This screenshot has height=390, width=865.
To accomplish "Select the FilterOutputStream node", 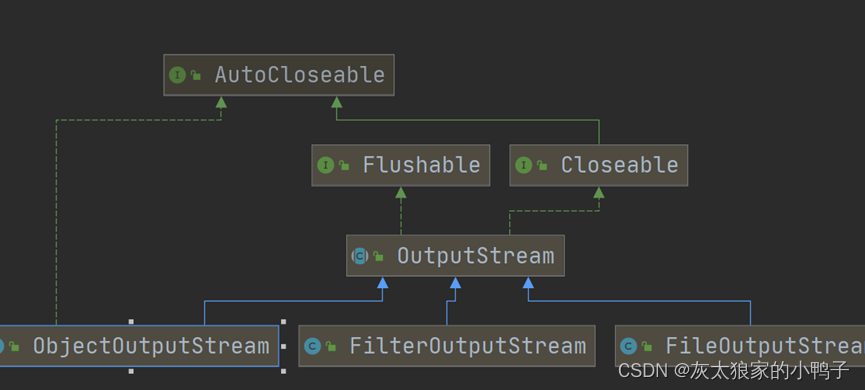I will (447, 346).
